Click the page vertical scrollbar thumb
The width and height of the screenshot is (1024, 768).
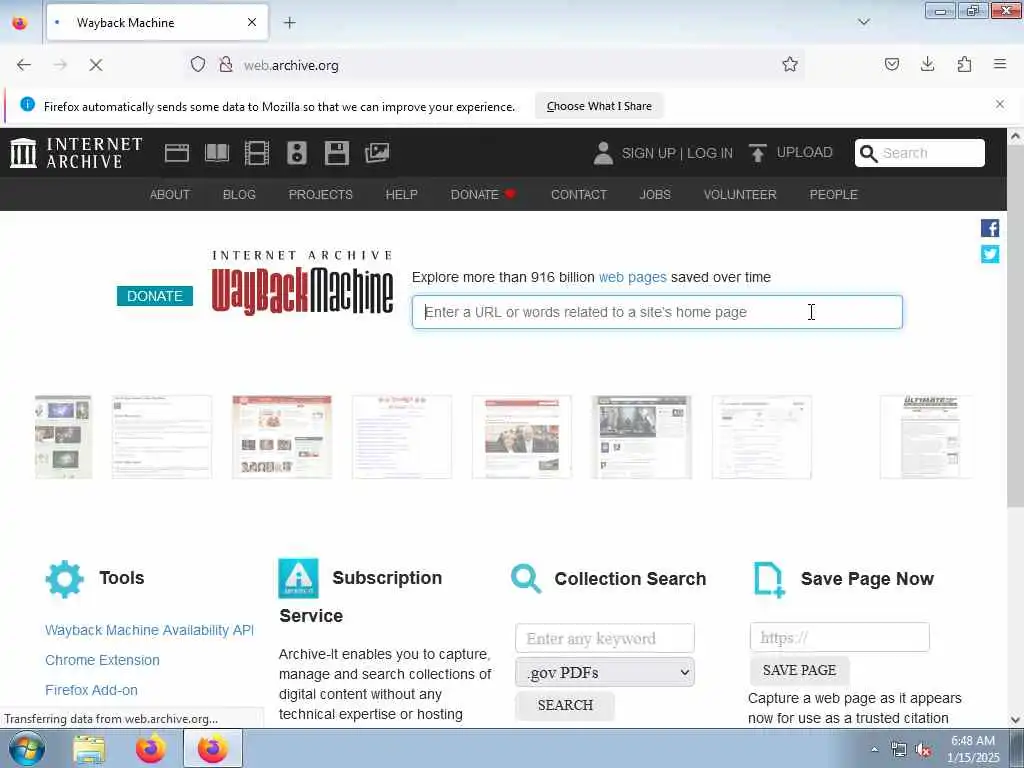pos(1015,327)
